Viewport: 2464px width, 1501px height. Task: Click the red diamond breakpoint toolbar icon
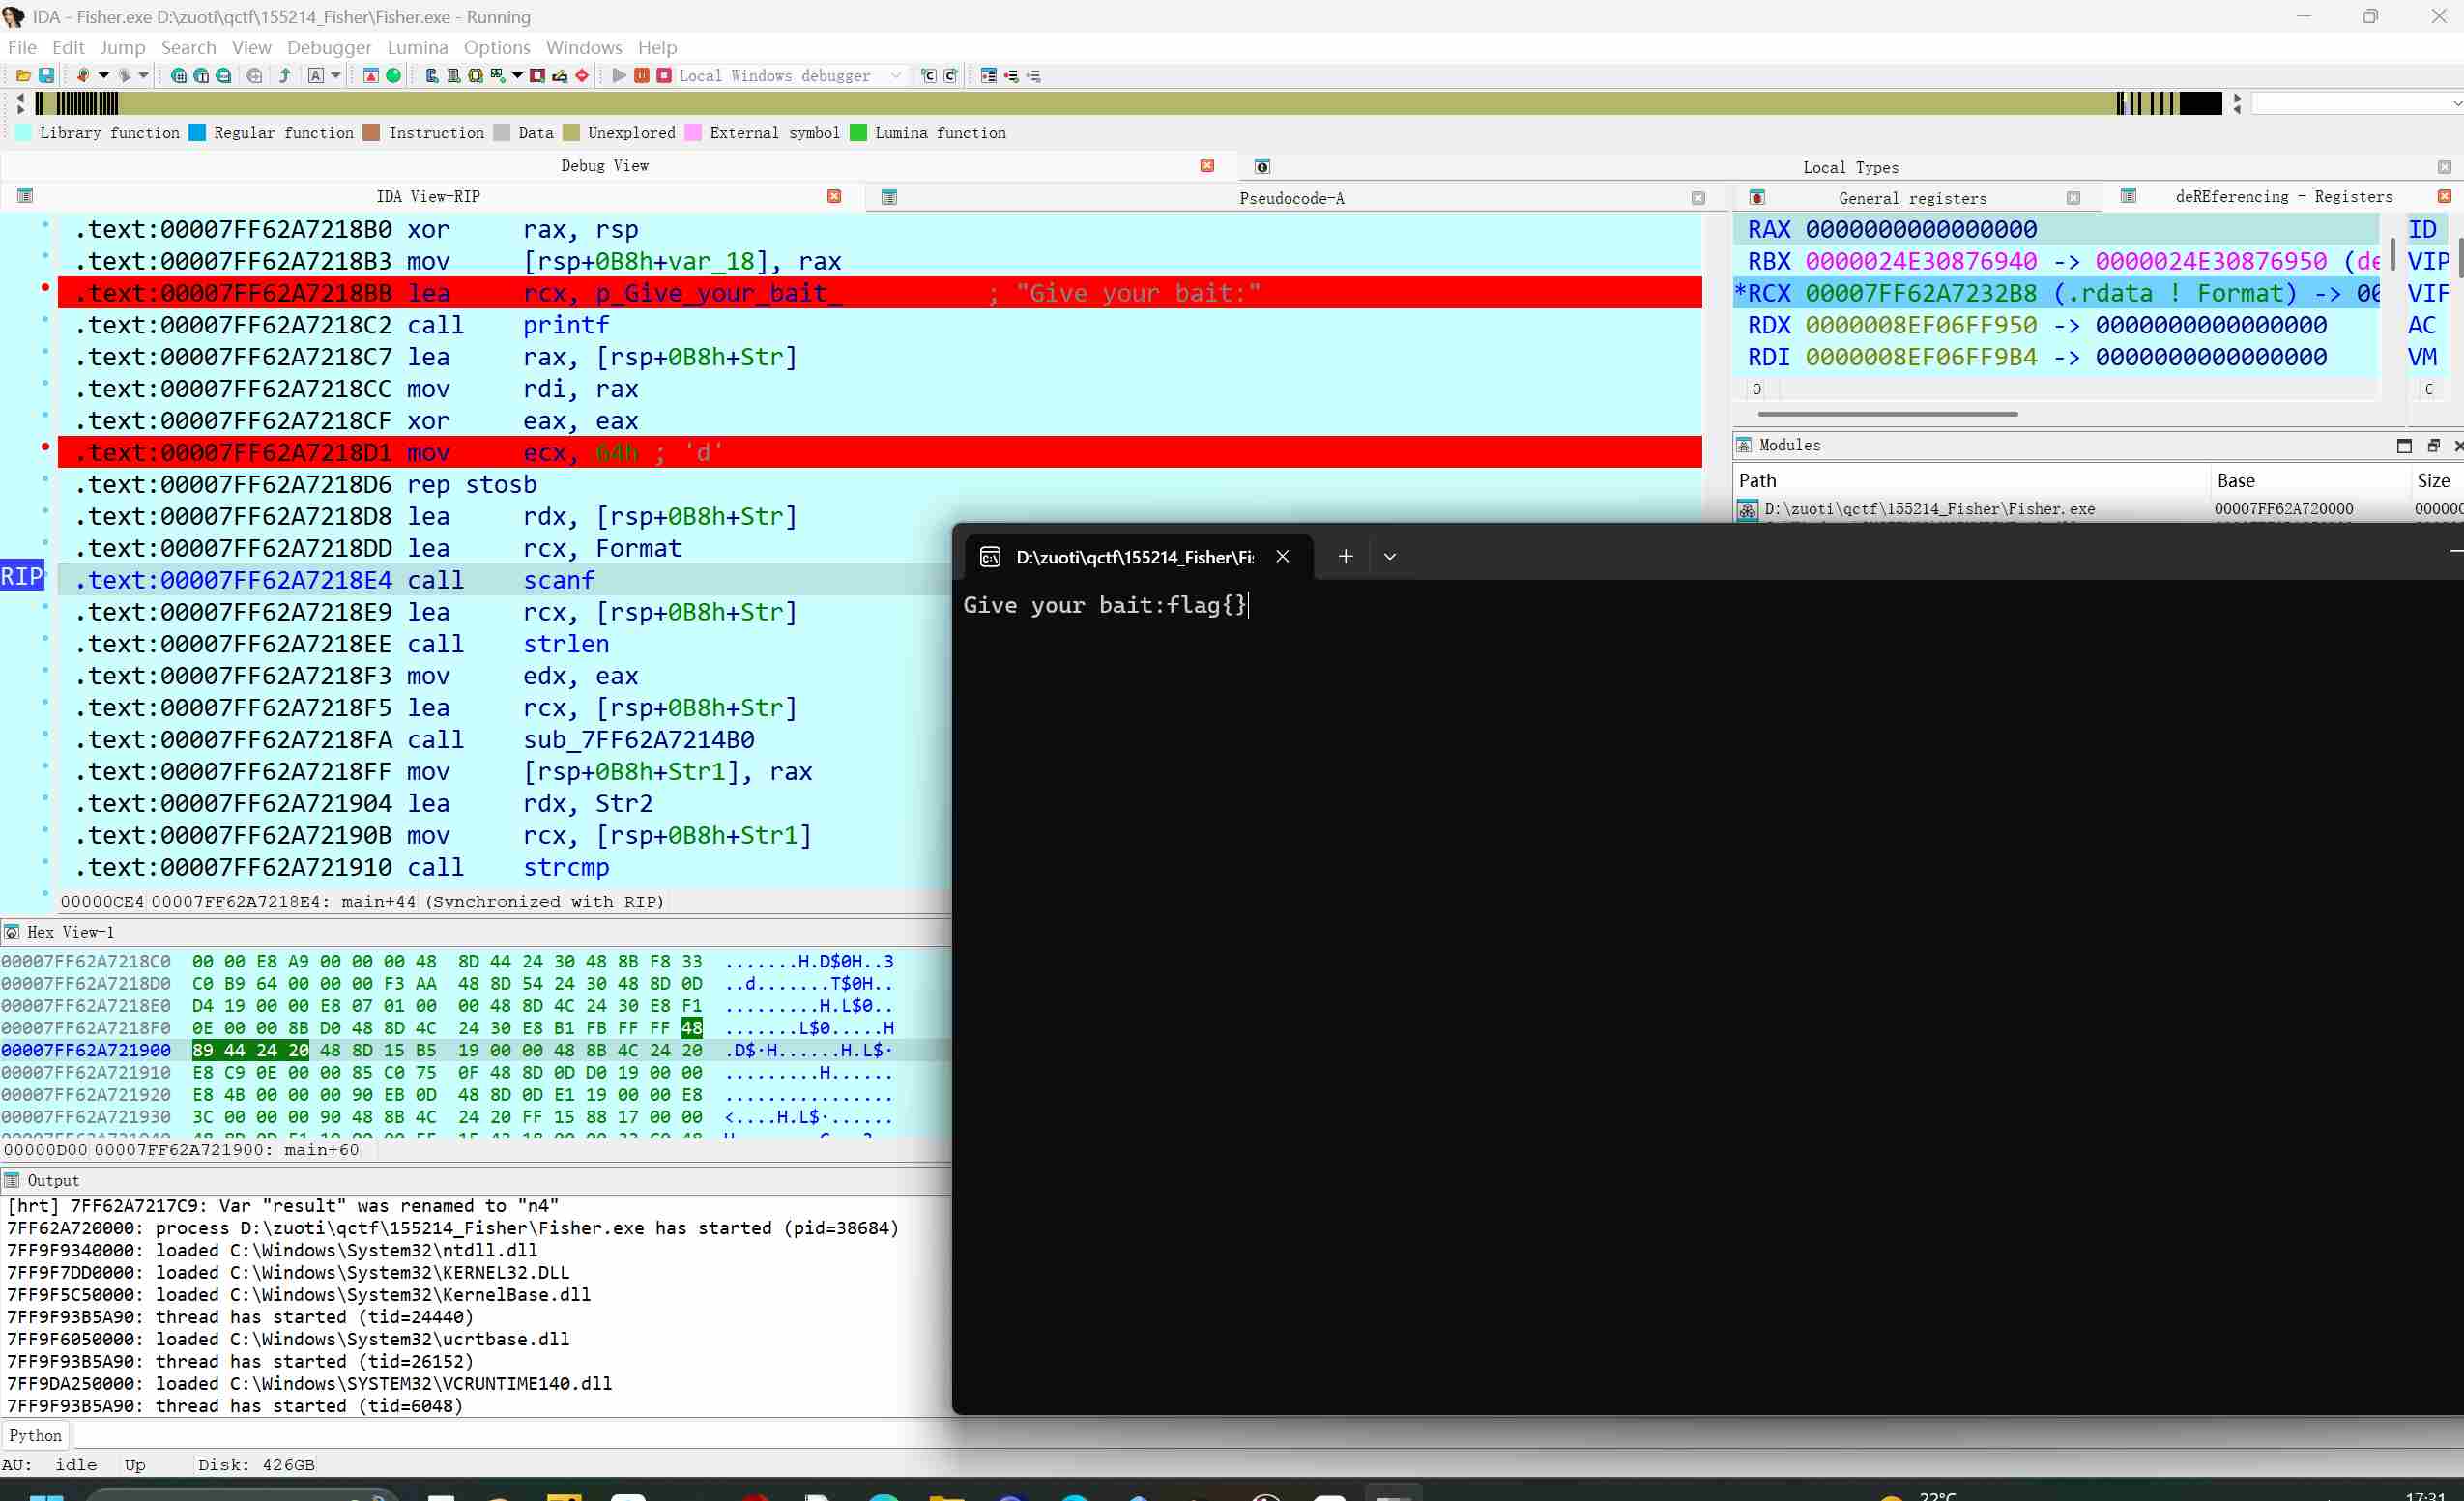[582, 76]
